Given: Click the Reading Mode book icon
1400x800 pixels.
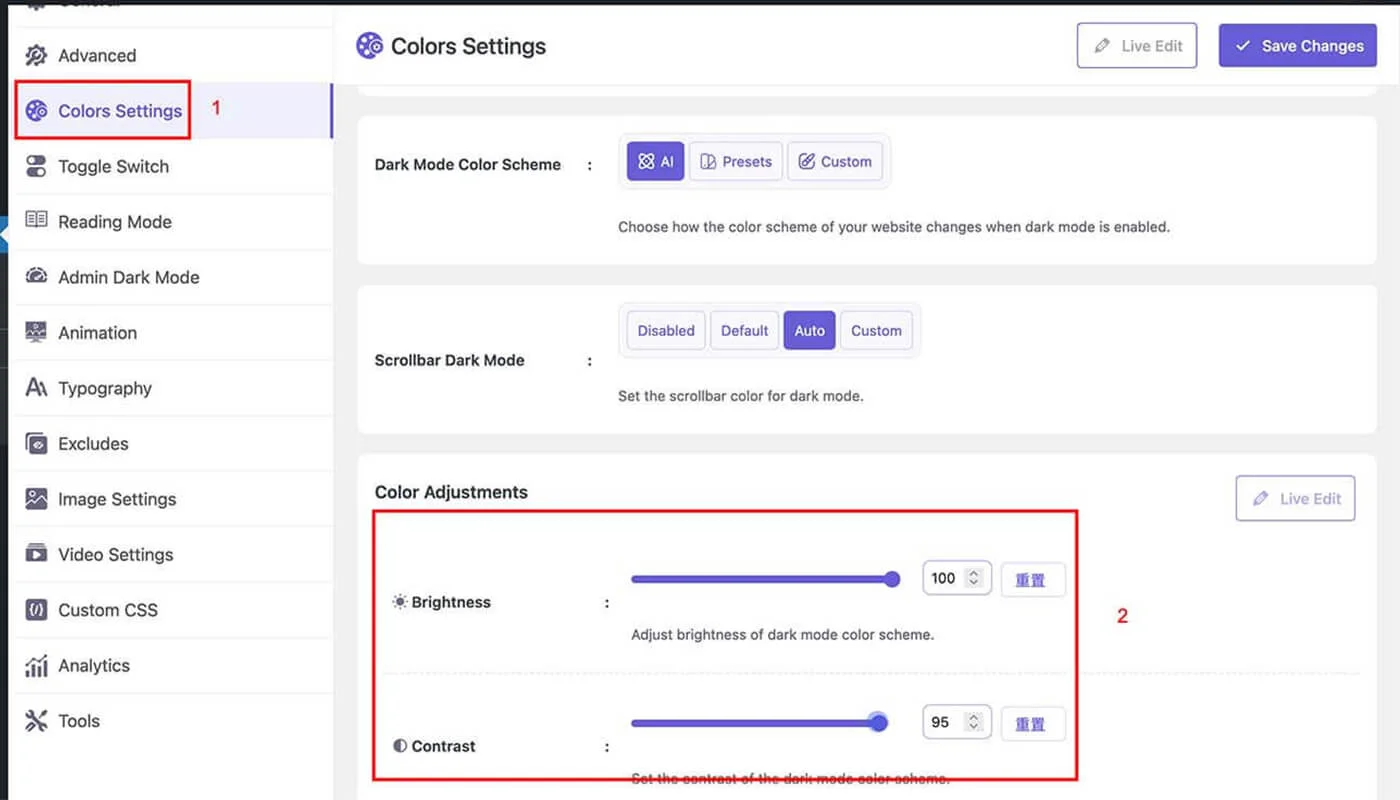Looking at the screenshot, I should coord(36,221).
